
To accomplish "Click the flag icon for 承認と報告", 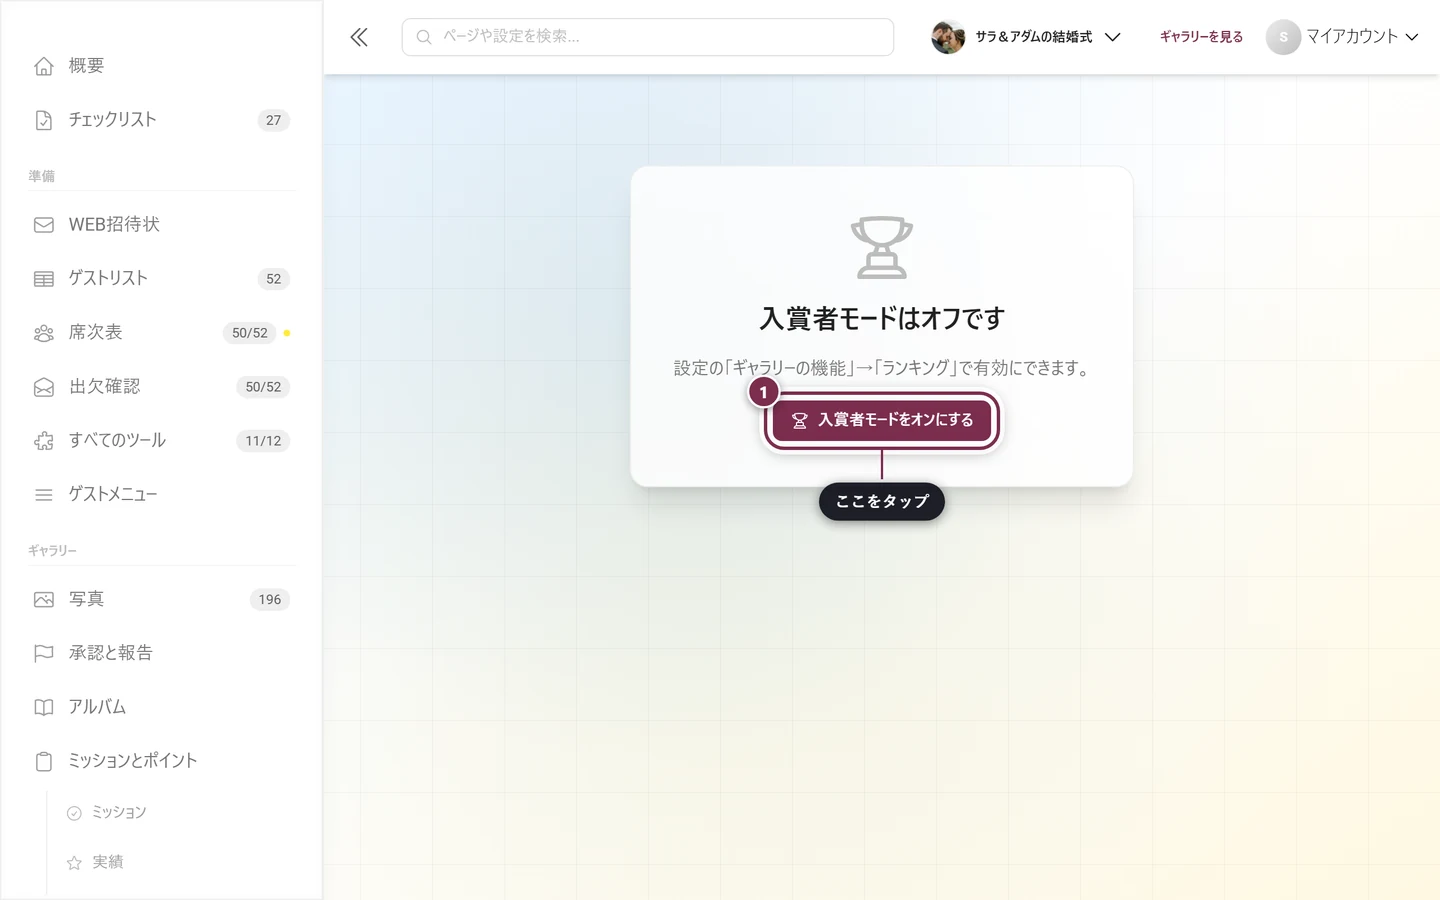I will tap(44, 654).
